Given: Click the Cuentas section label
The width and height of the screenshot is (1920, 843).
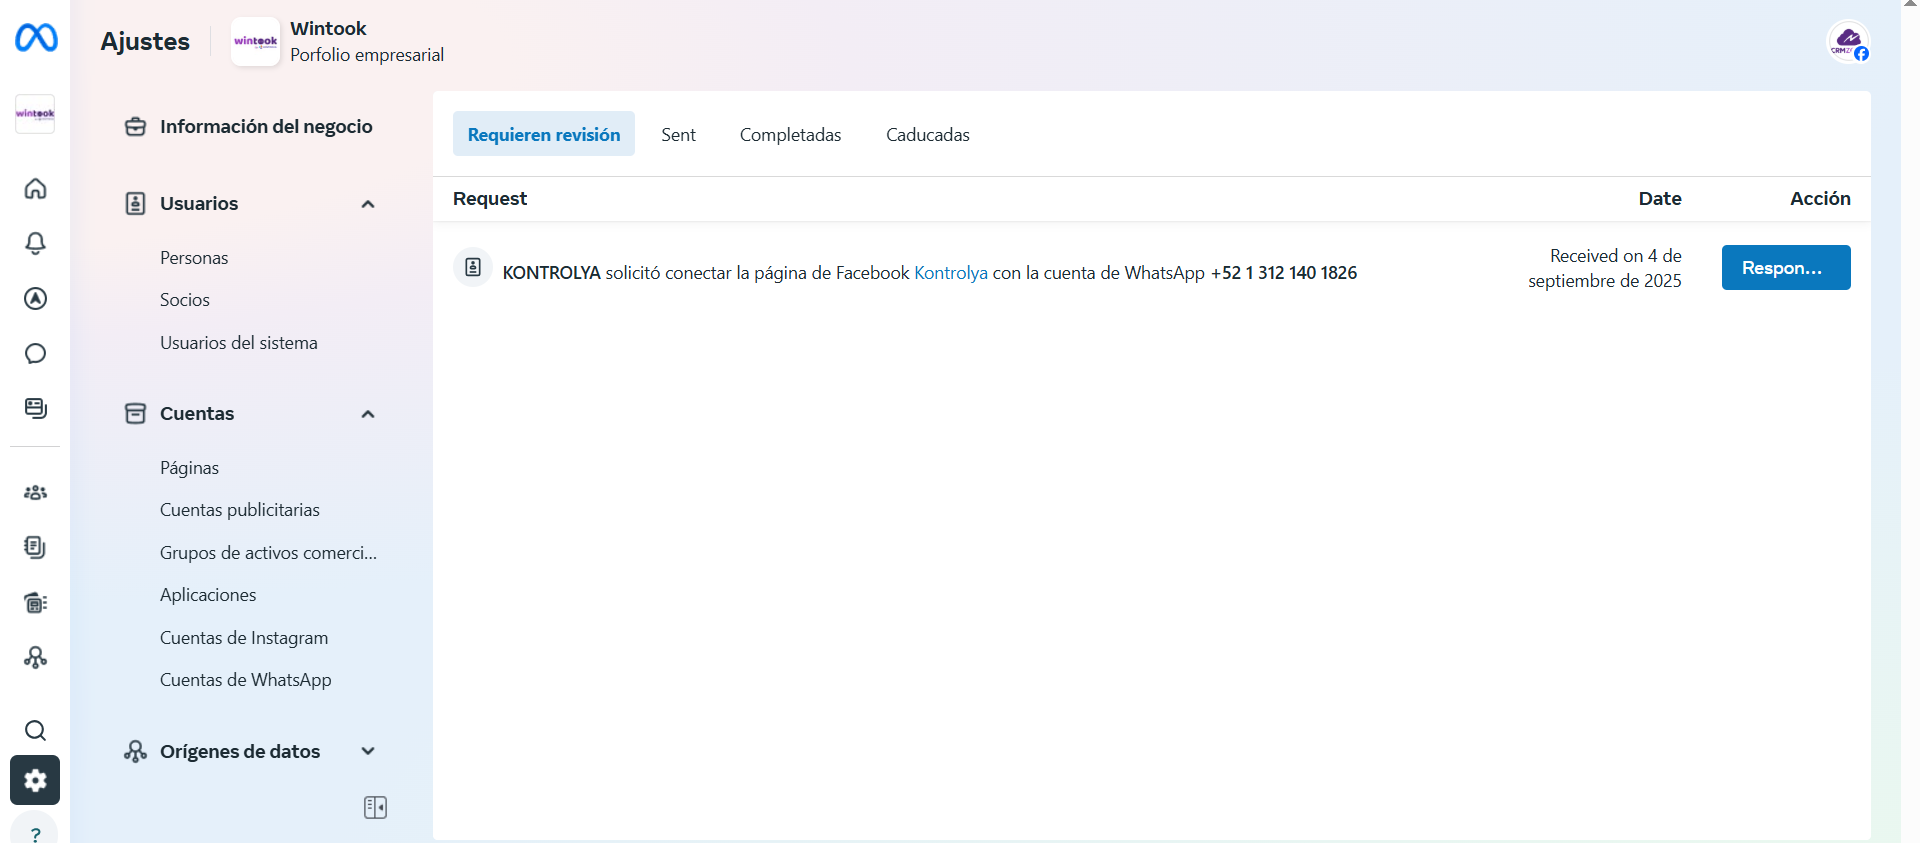Looking at the screenshot, I should pyautogui.click(x=197, y=414).
